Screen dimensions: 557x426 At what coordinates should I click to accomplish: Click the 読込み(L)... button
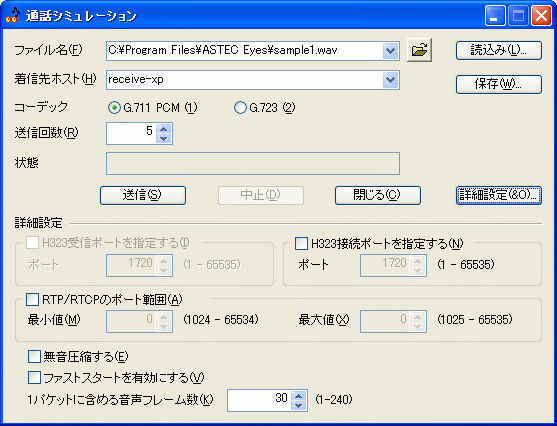click(499, 50)
